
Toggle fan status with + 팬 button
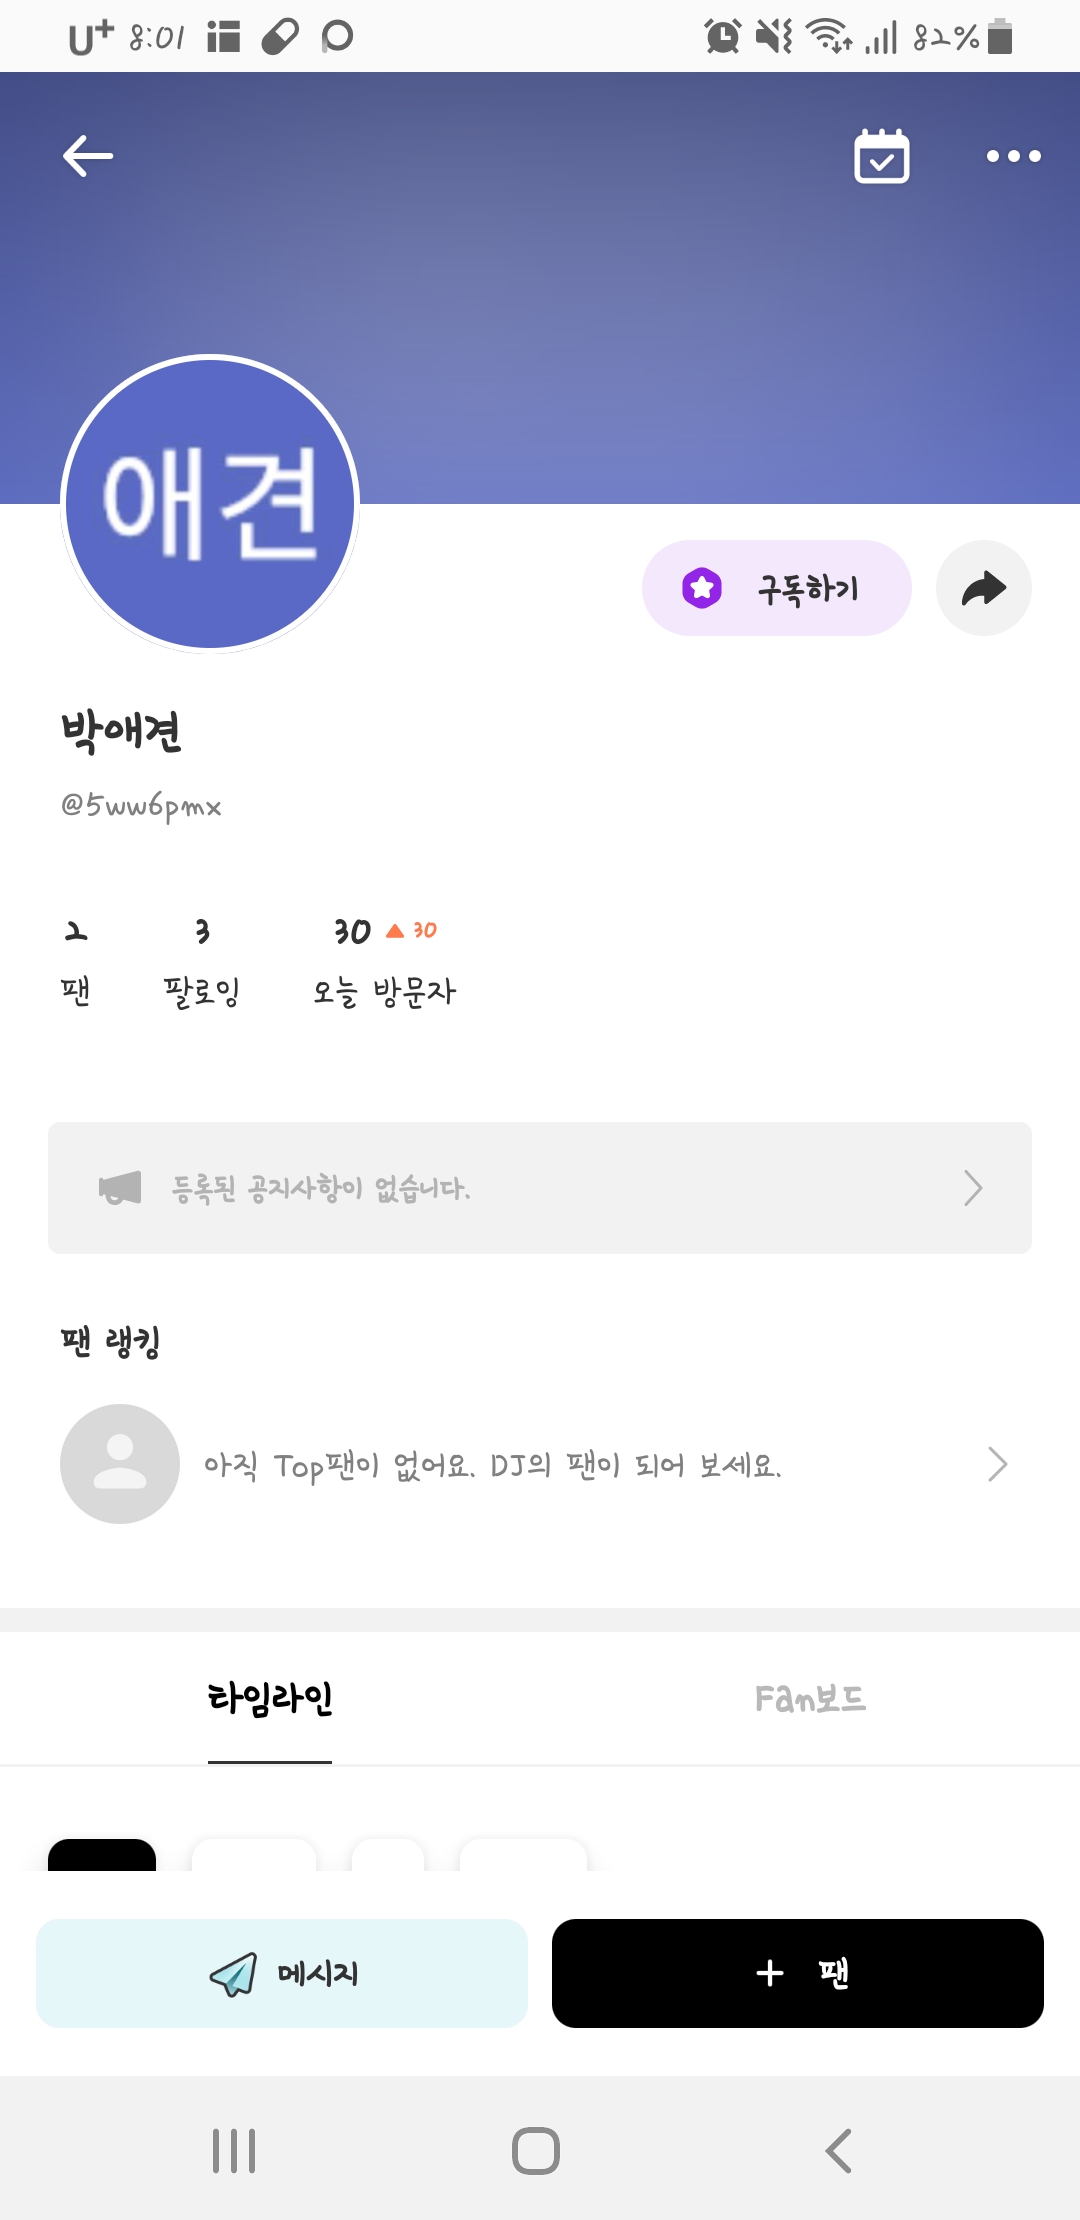click(x=797, y=1973)
